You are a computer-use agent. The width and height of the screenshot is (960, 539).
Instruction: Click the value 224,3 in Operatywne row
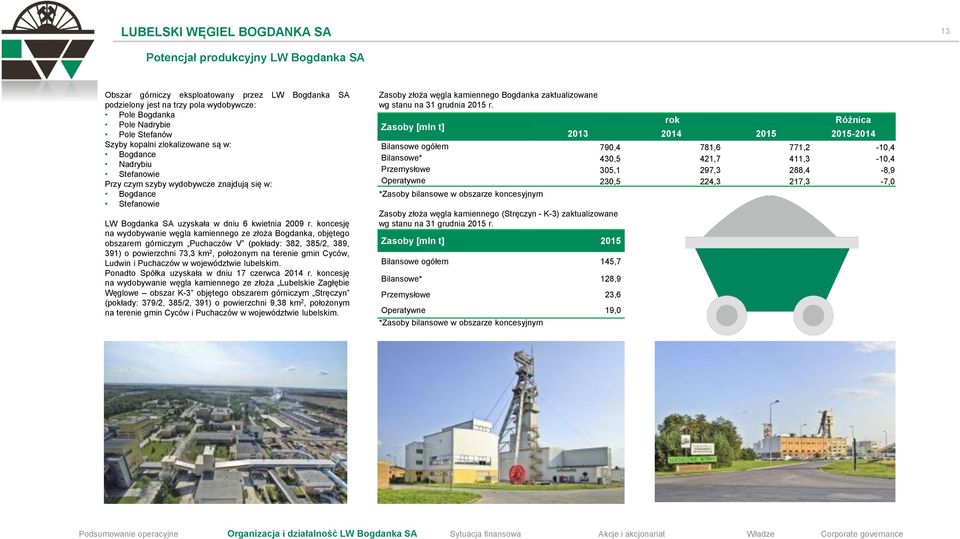click(710, 181)
